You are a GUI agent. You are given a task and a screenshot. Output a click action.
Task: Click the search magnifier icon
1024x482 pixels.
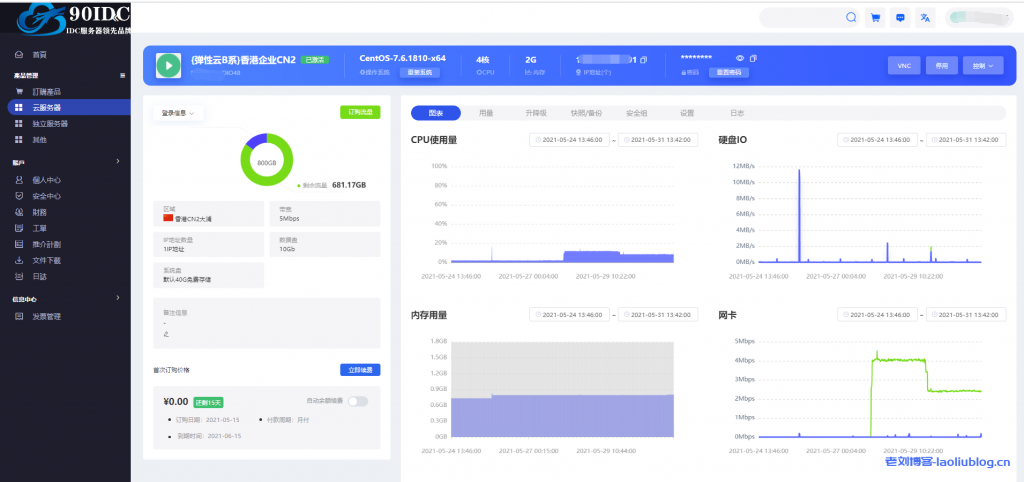tap(851, 17)
